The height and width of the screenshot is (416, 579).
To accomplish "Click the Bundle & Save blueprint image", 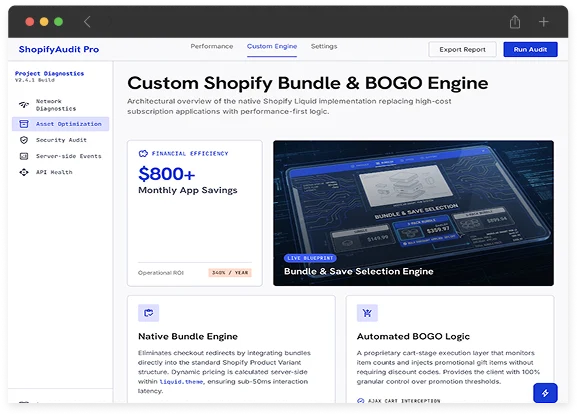I will click(x=413, y=213).
